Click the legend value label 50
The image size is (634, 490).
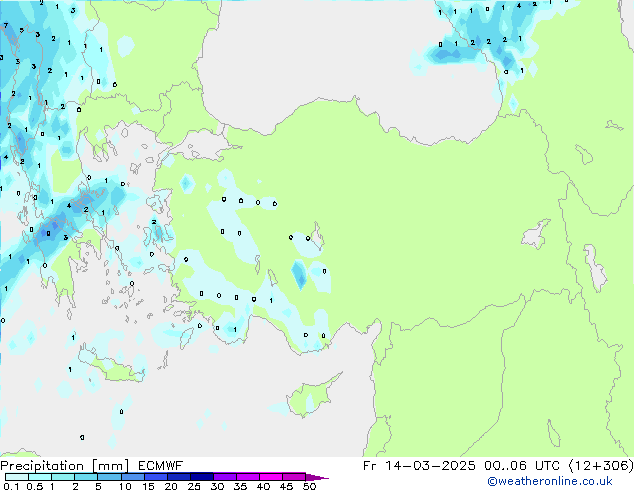click(x=310, y=486)
